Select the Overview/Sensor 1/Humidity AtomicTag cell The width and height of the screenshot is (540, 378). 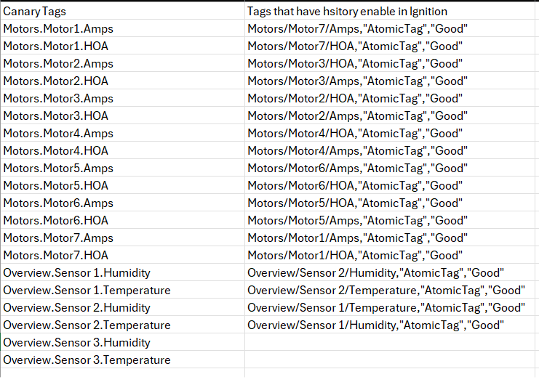391,325
